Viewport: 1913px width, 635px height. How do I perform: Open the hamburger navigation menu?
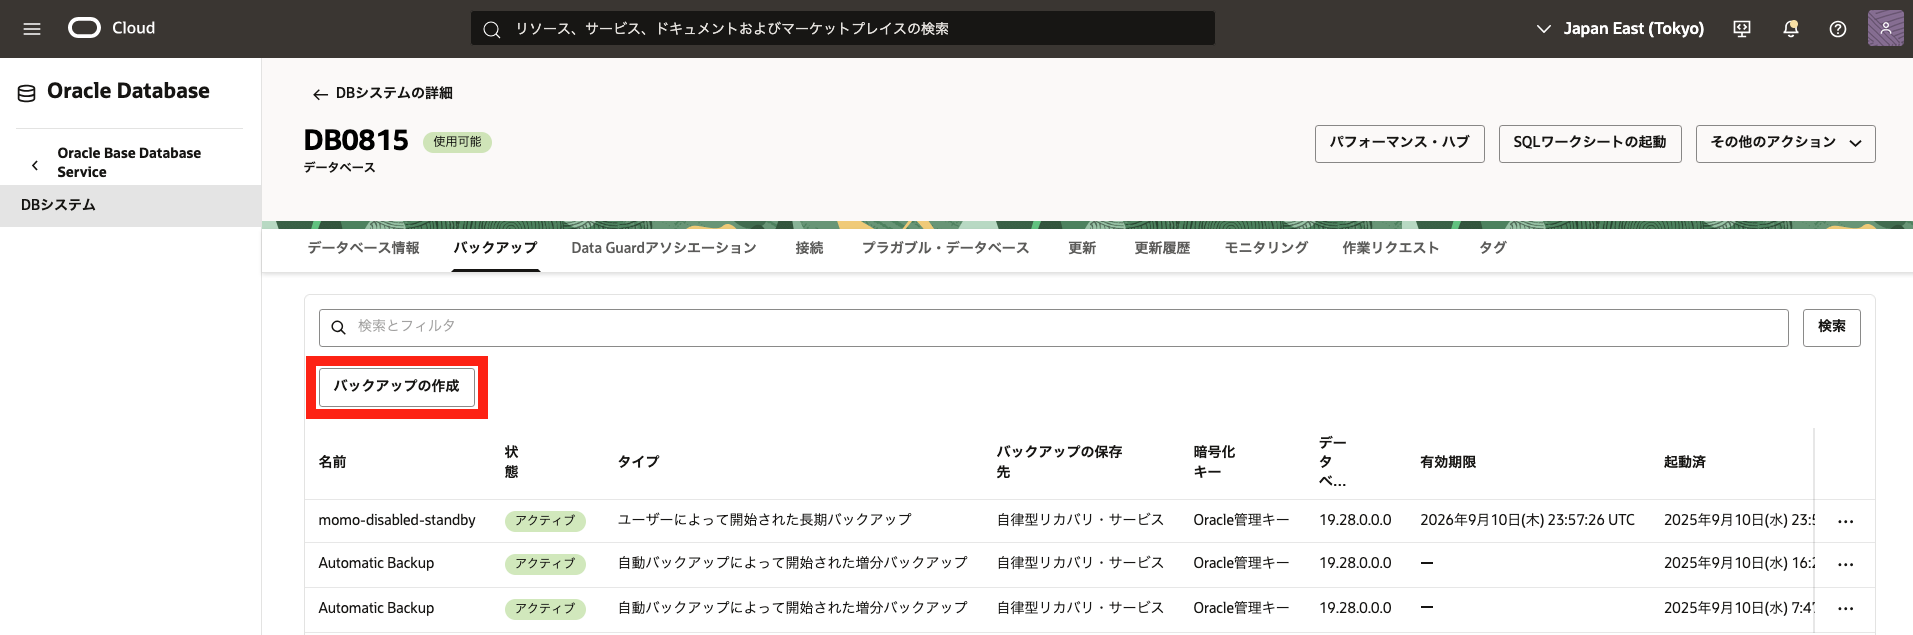32,29
